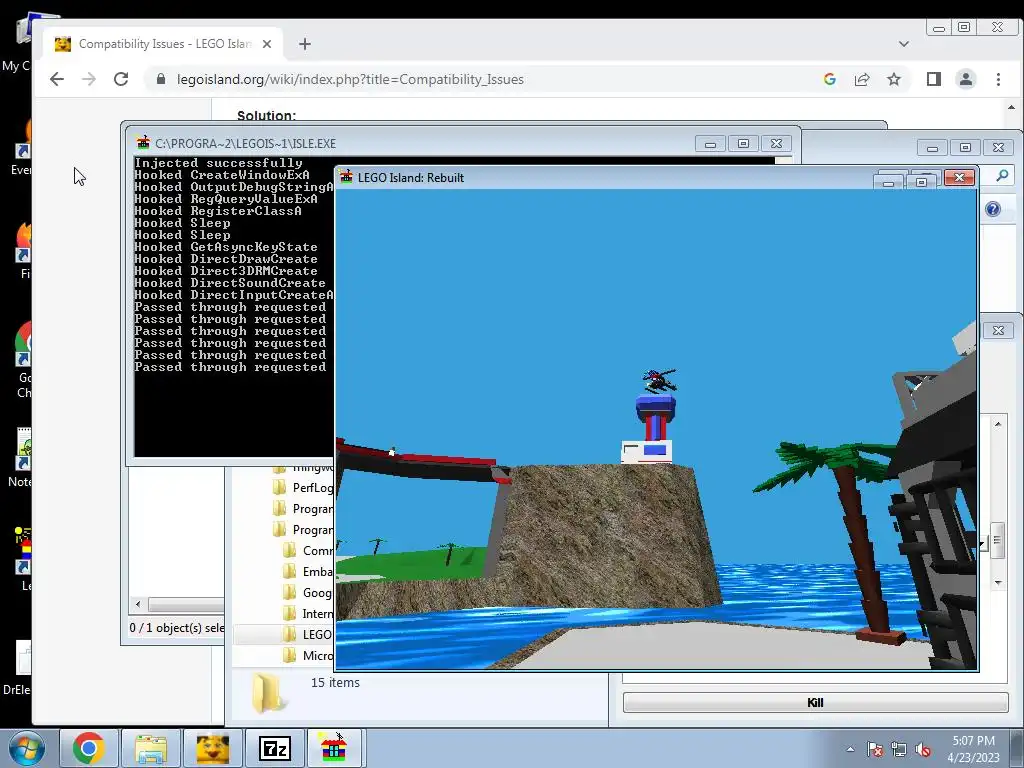Click search magnifier in Explorer window
1024x768 pixels.
pyautogui.click(x=1002, y=175)
